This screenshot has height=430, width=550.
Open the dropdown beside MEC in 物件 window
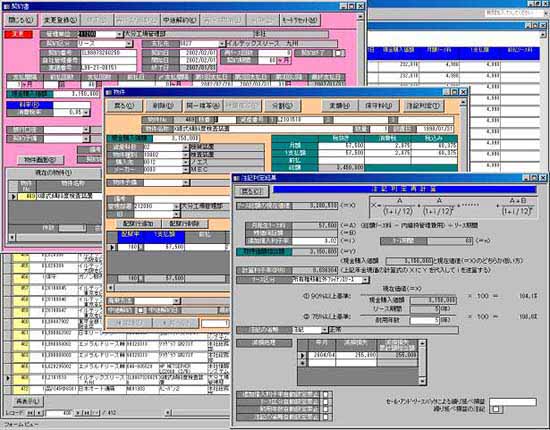pyautogui.click(x=186, y=170)
